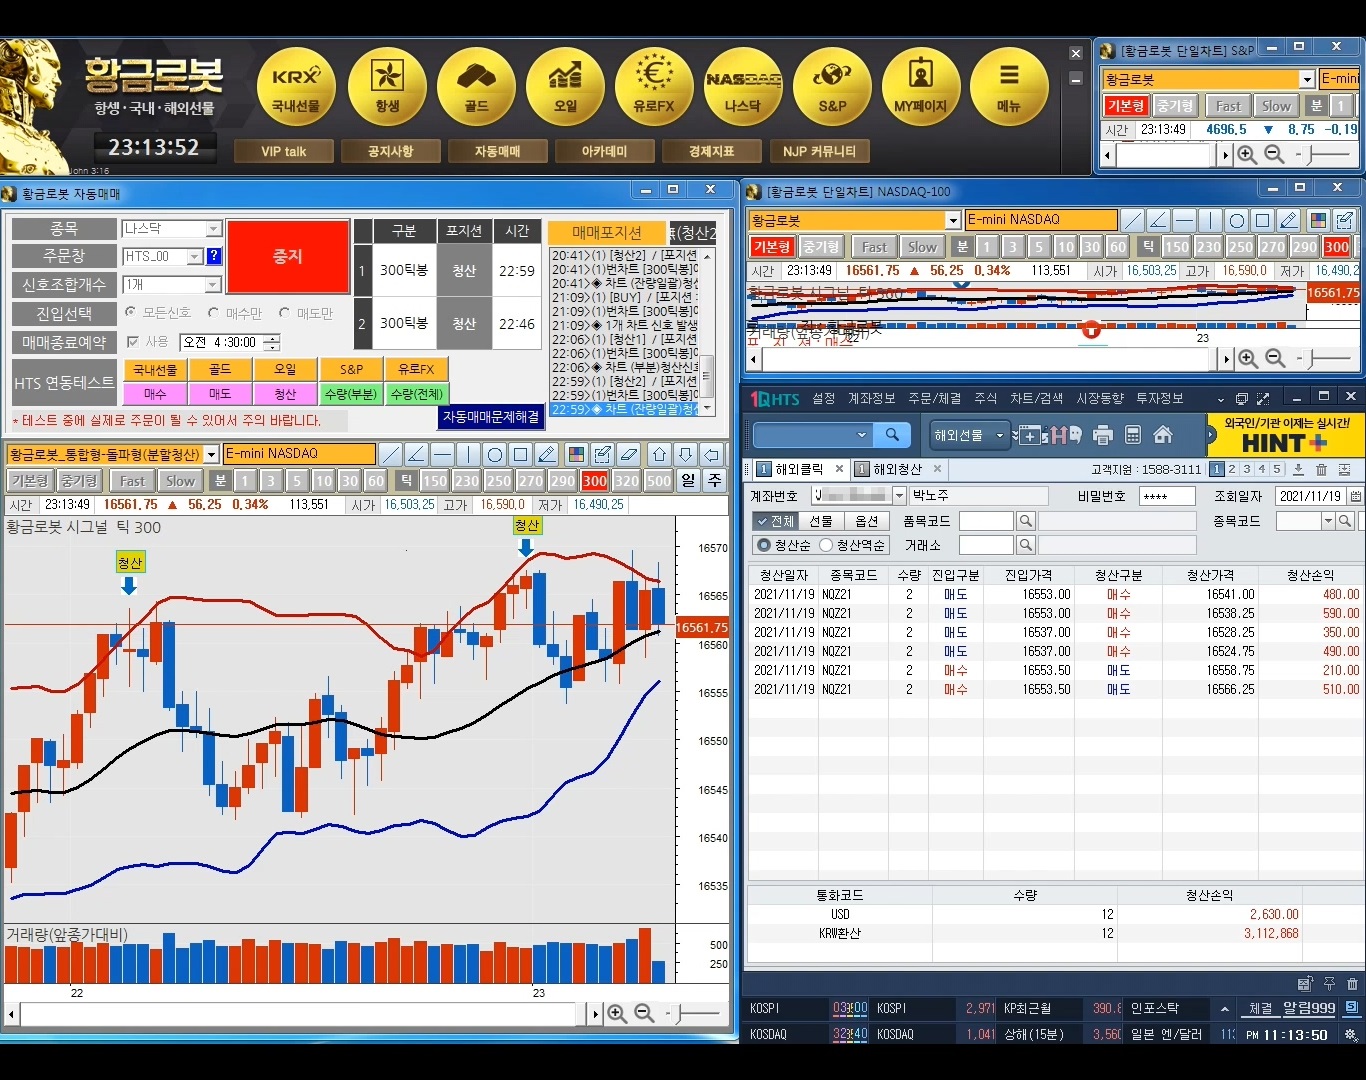Click 공지사항 button

click(x=390, y=151)
